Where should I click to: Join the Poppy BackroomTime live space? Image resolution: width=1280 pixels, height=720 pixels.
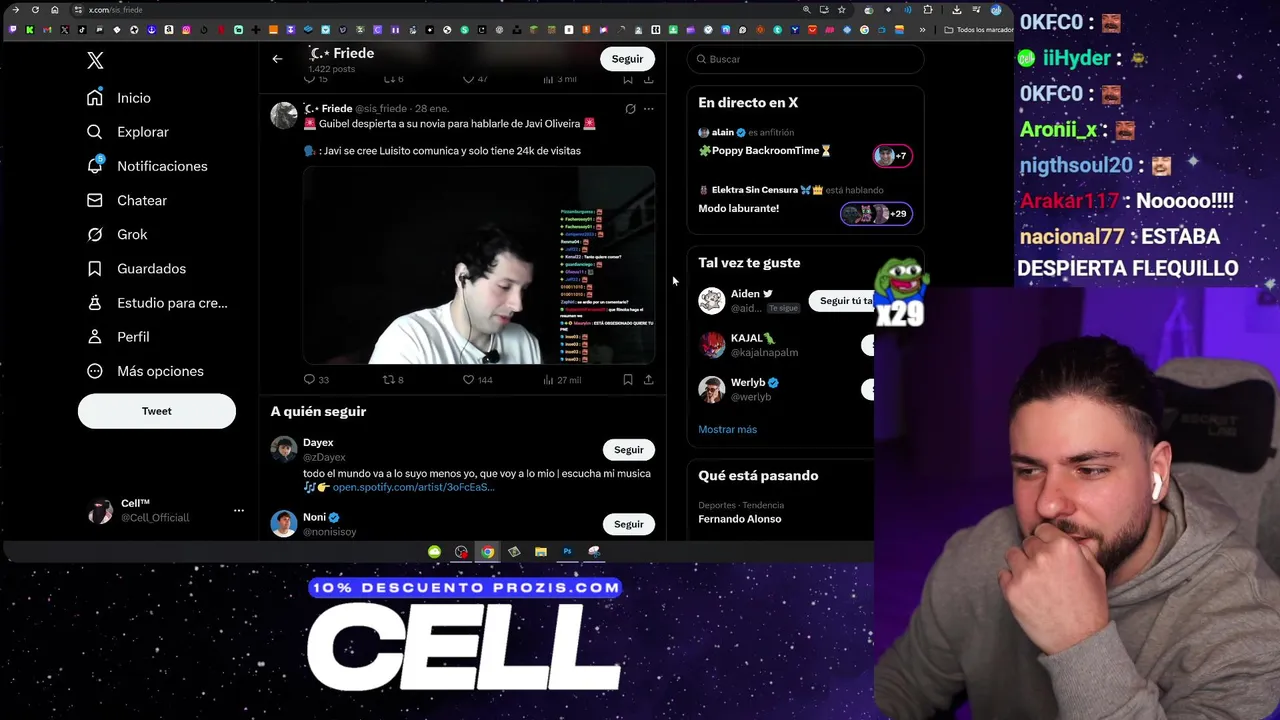765,151
